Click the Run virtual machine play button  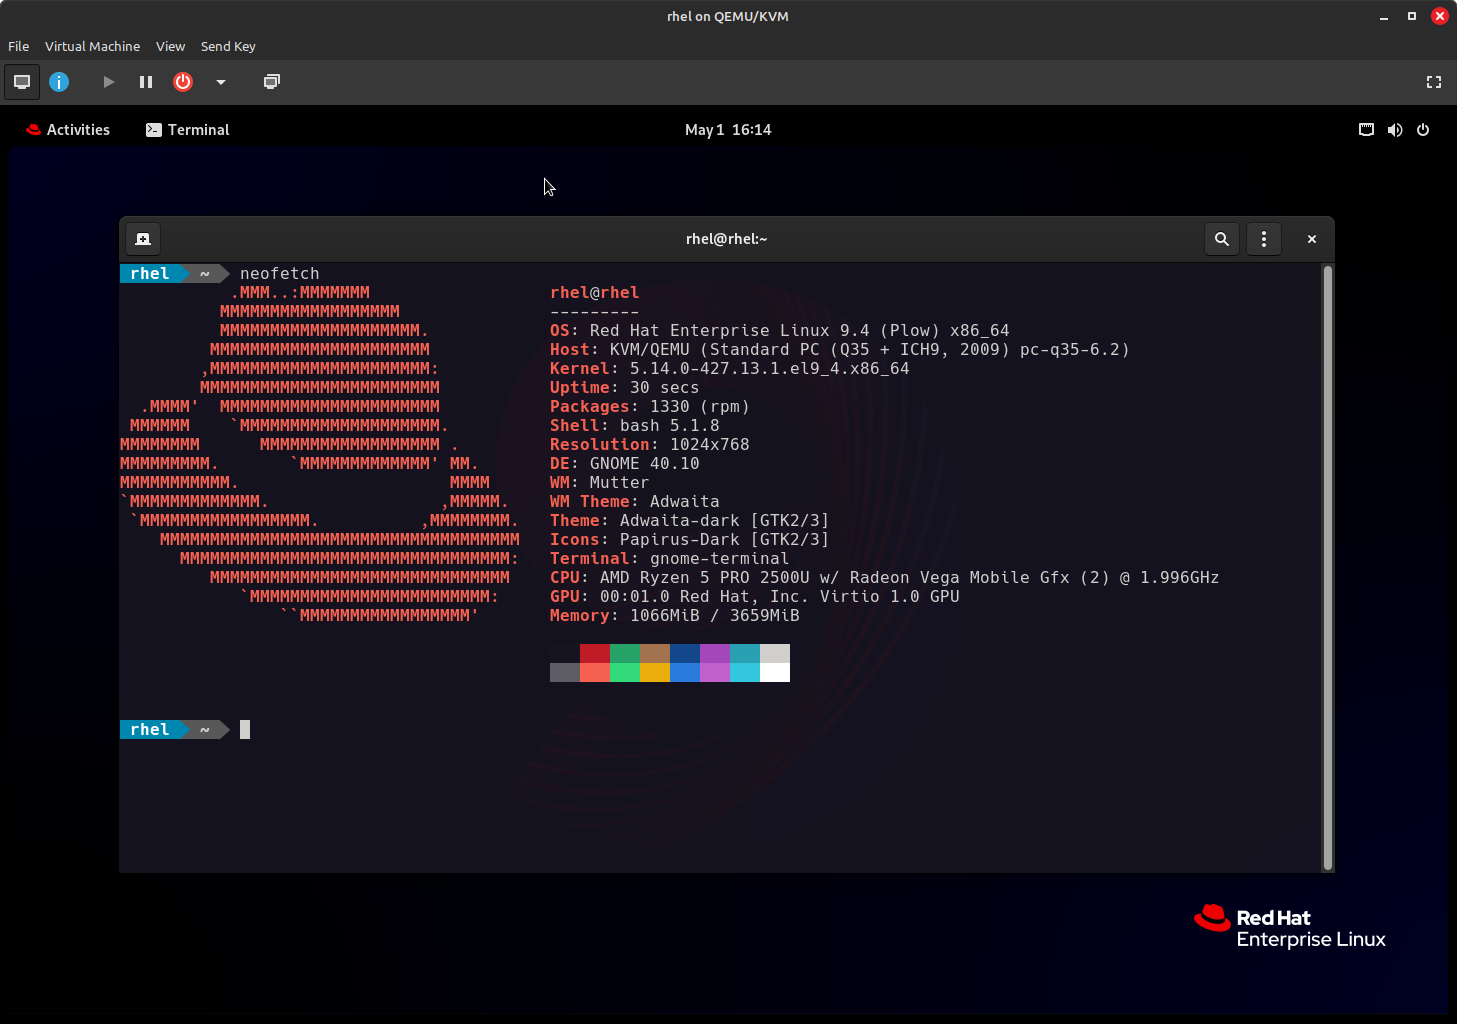108,82
